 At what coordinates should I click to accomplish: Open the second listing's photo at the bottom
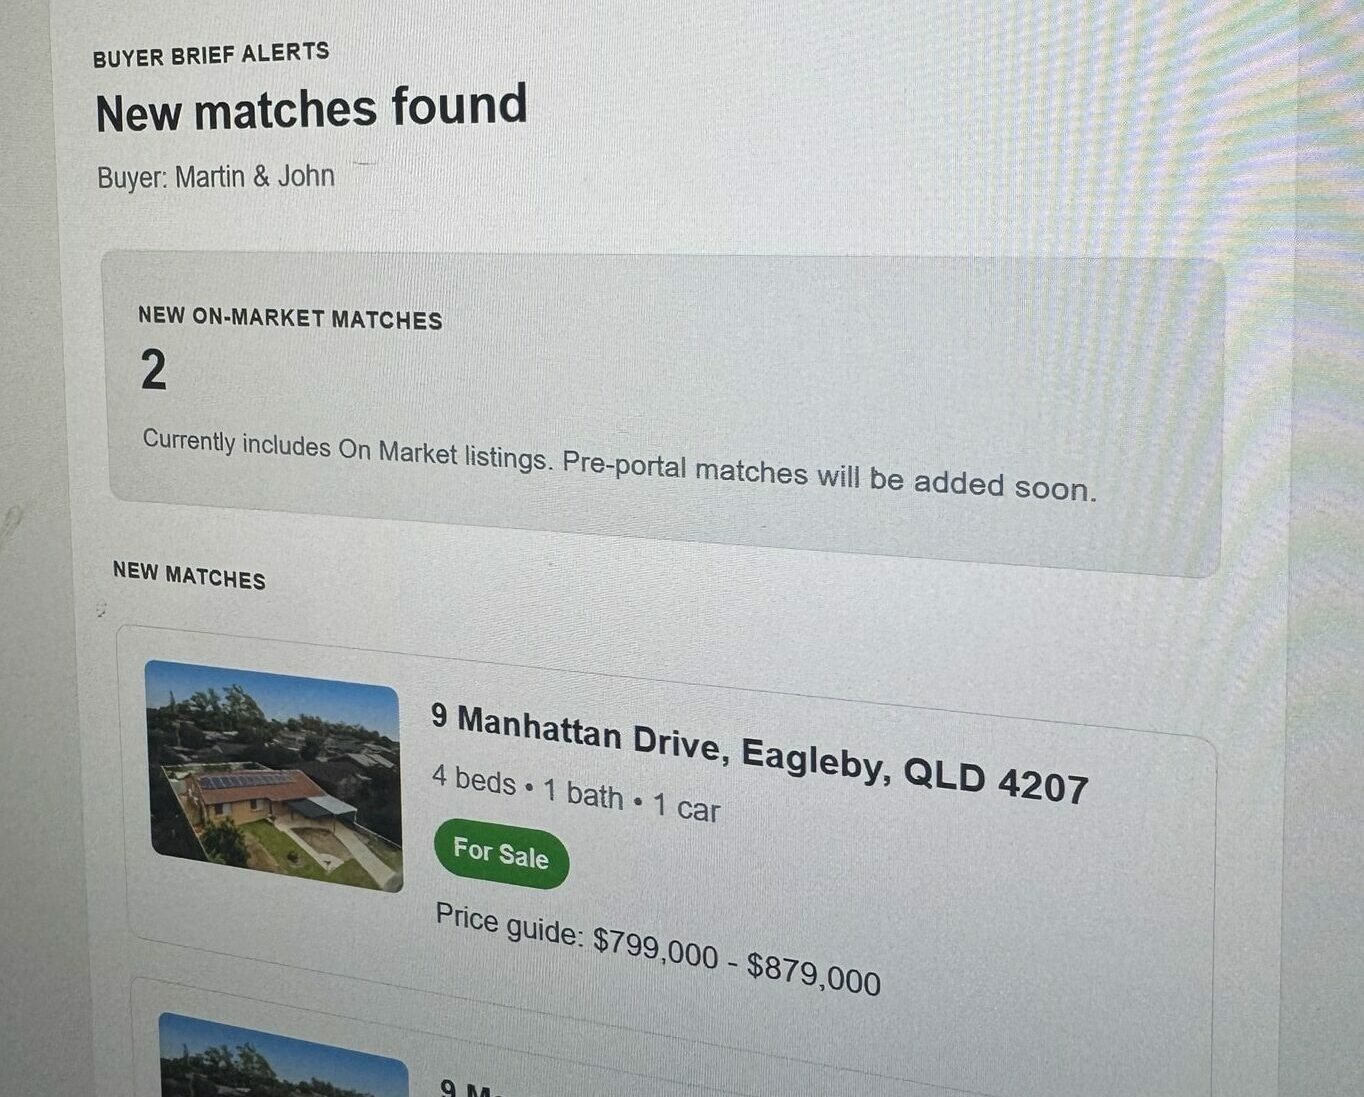[x=285, y=1056]
